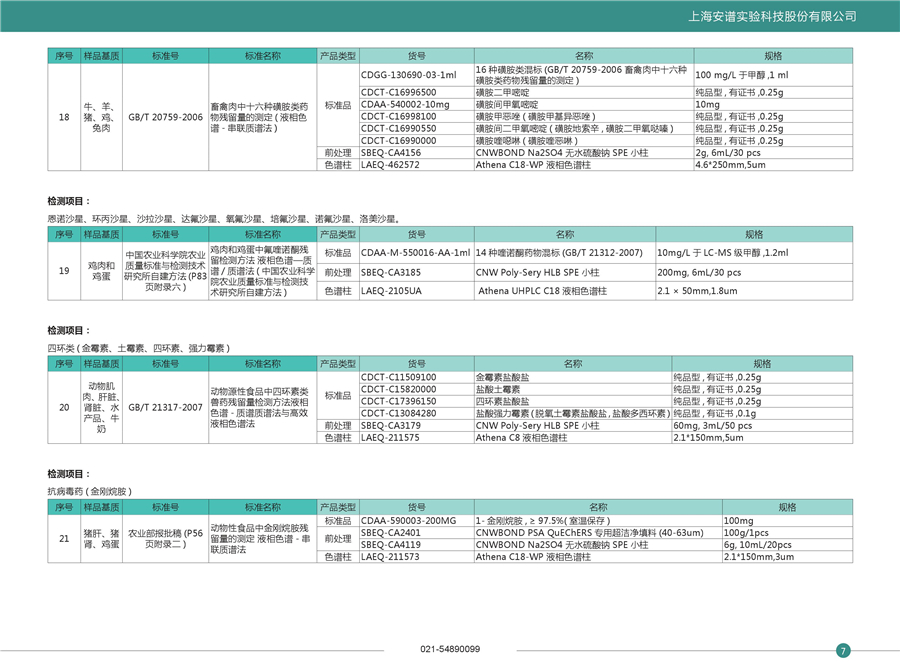Click the spec 2g, 6mL/30 pcs
Viewport: 900px width, 663px height.
728,153
